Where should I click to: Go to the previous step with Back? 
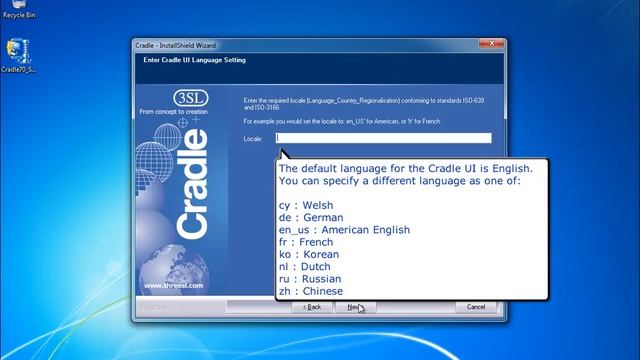click(x=312, y=307)
